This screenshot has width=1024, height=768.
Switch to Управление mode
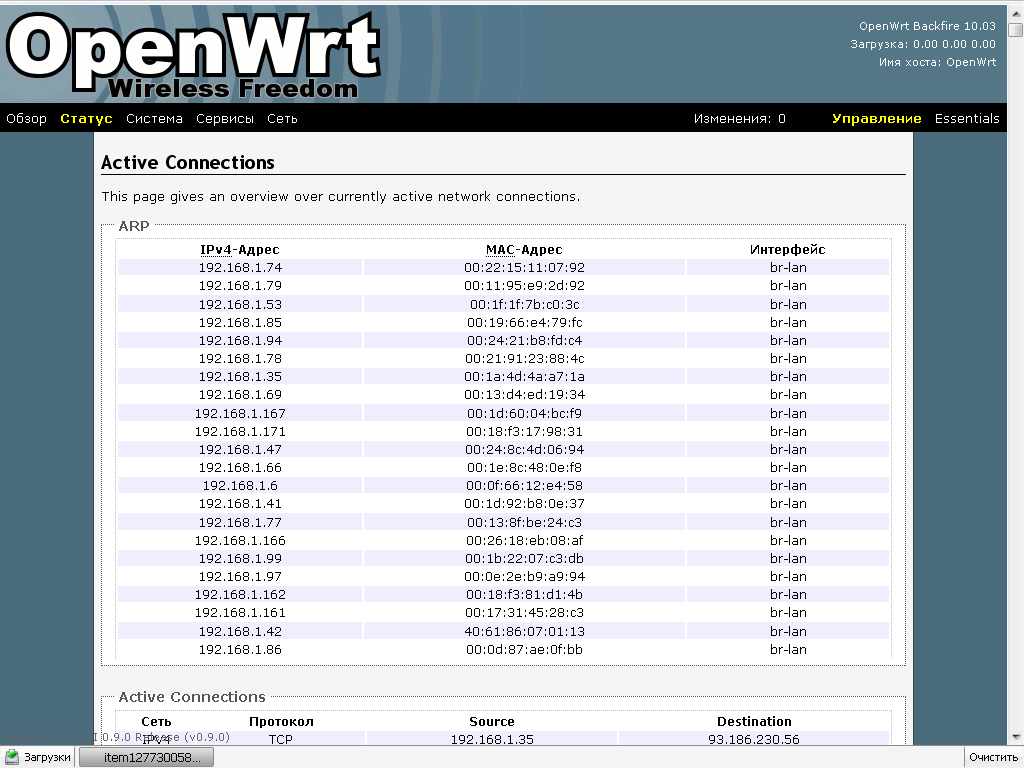click(x=876, y=119)
